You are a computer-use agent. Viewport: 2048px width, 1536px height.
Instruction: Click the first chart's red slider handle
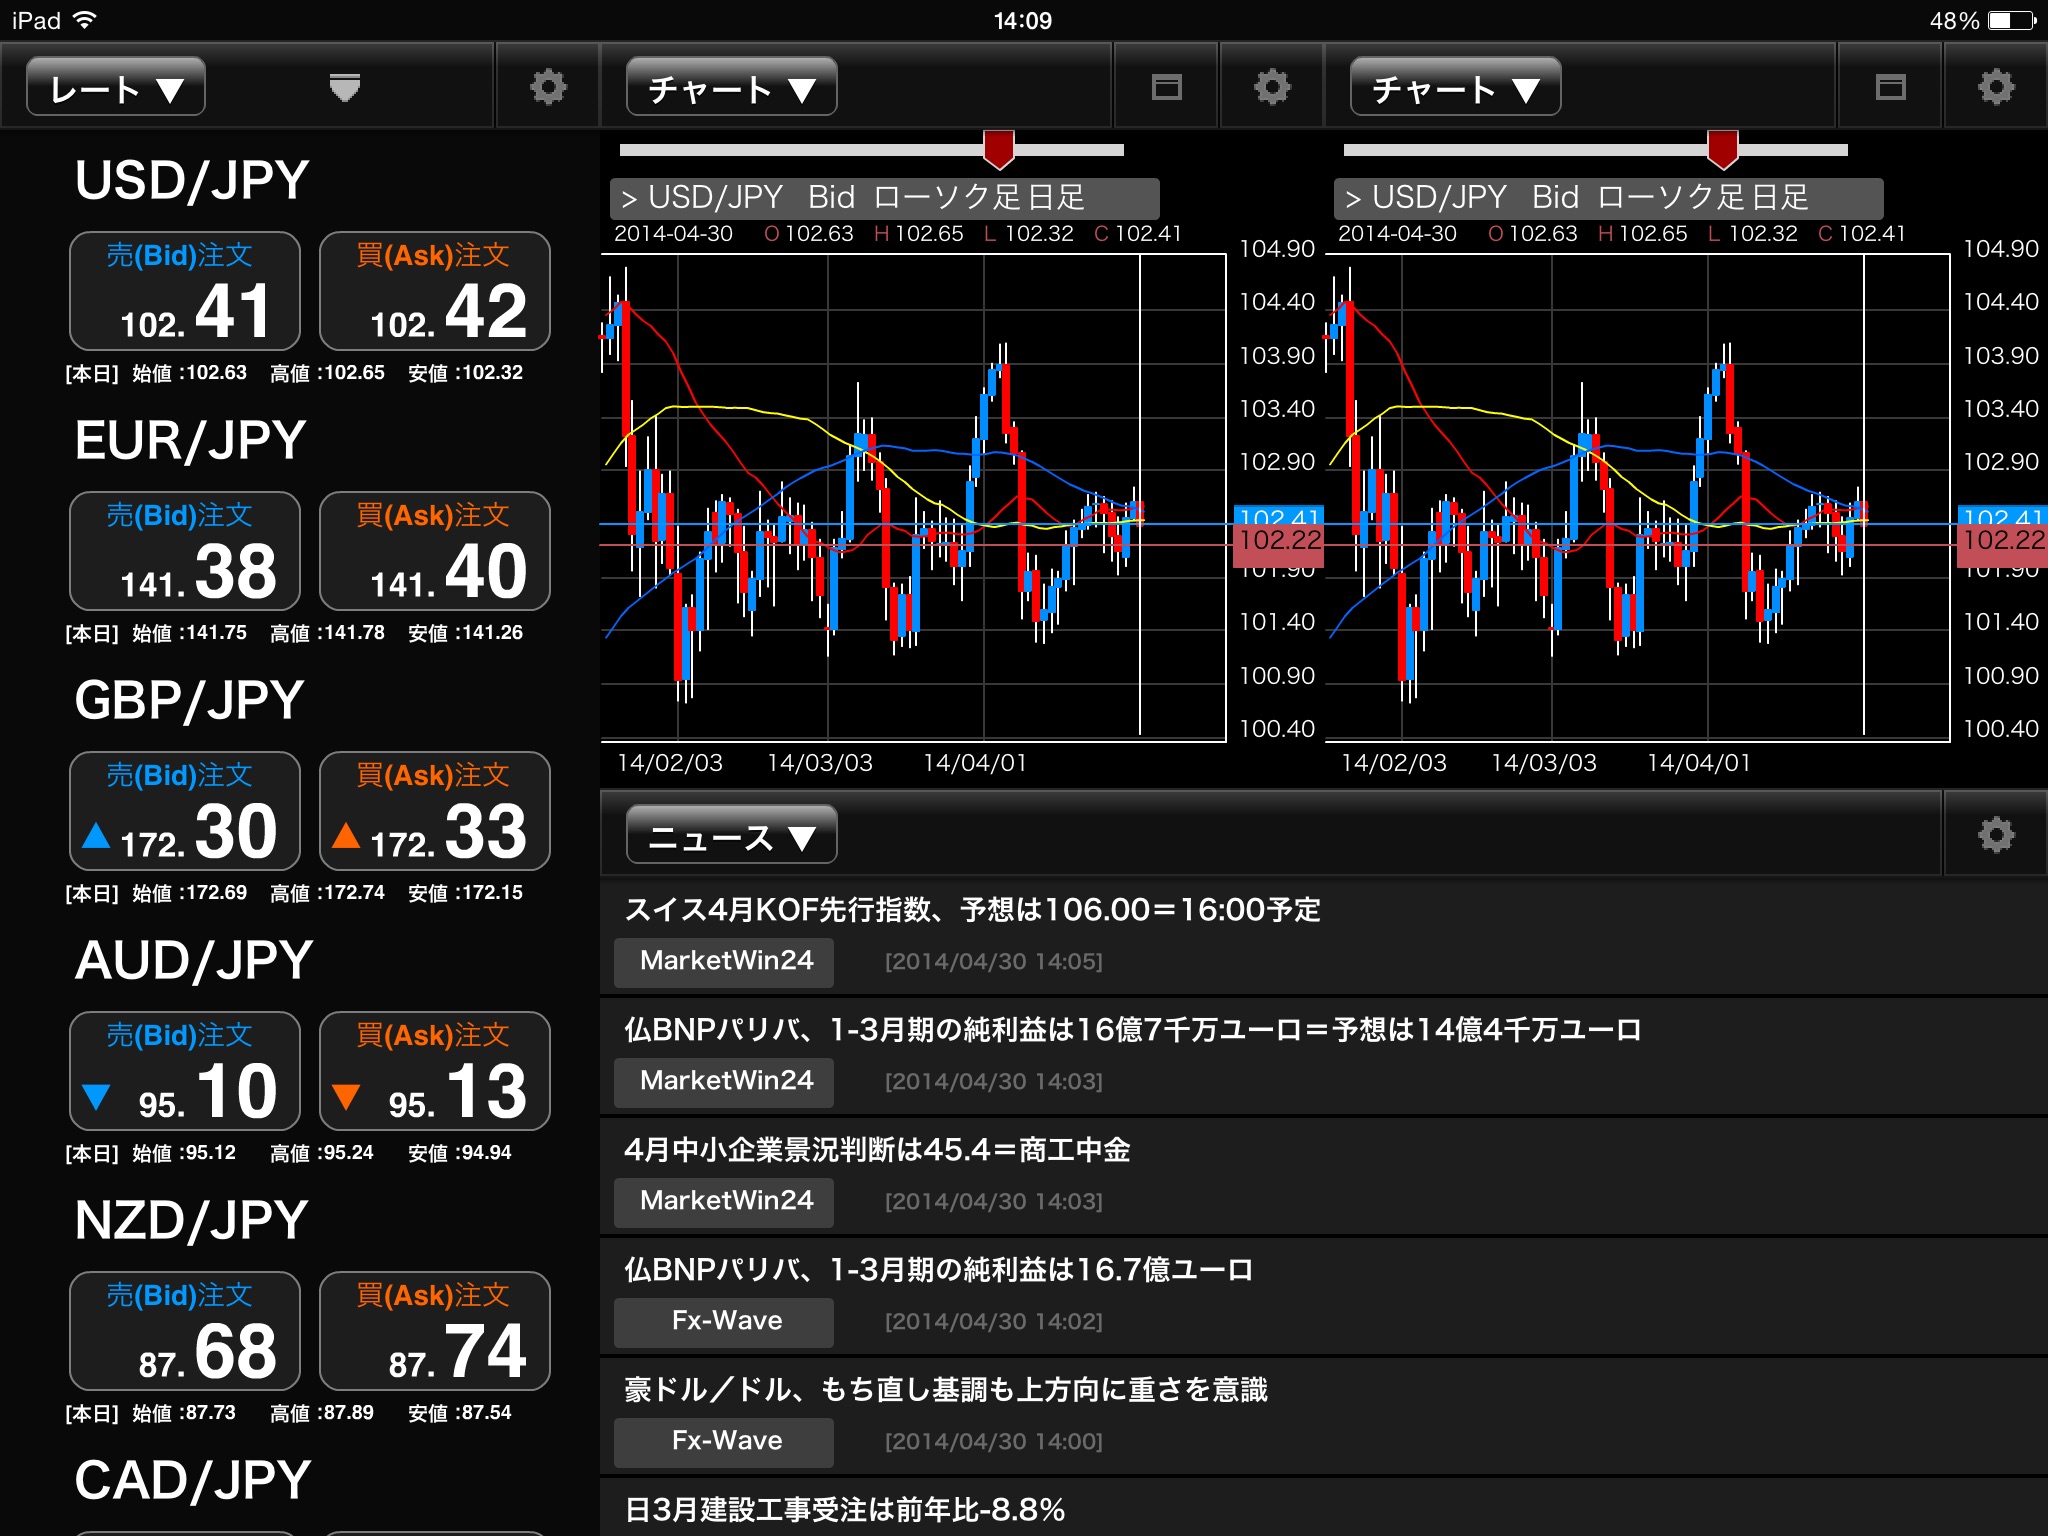coord(999,149)
